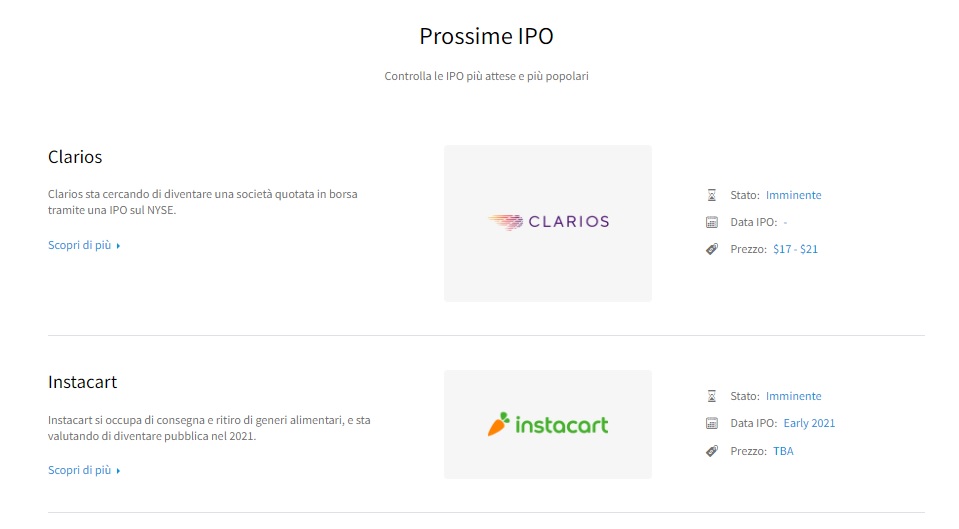959x529 pixels.
Task: Click the Clarios heading title
Action: tap(75, 157)
